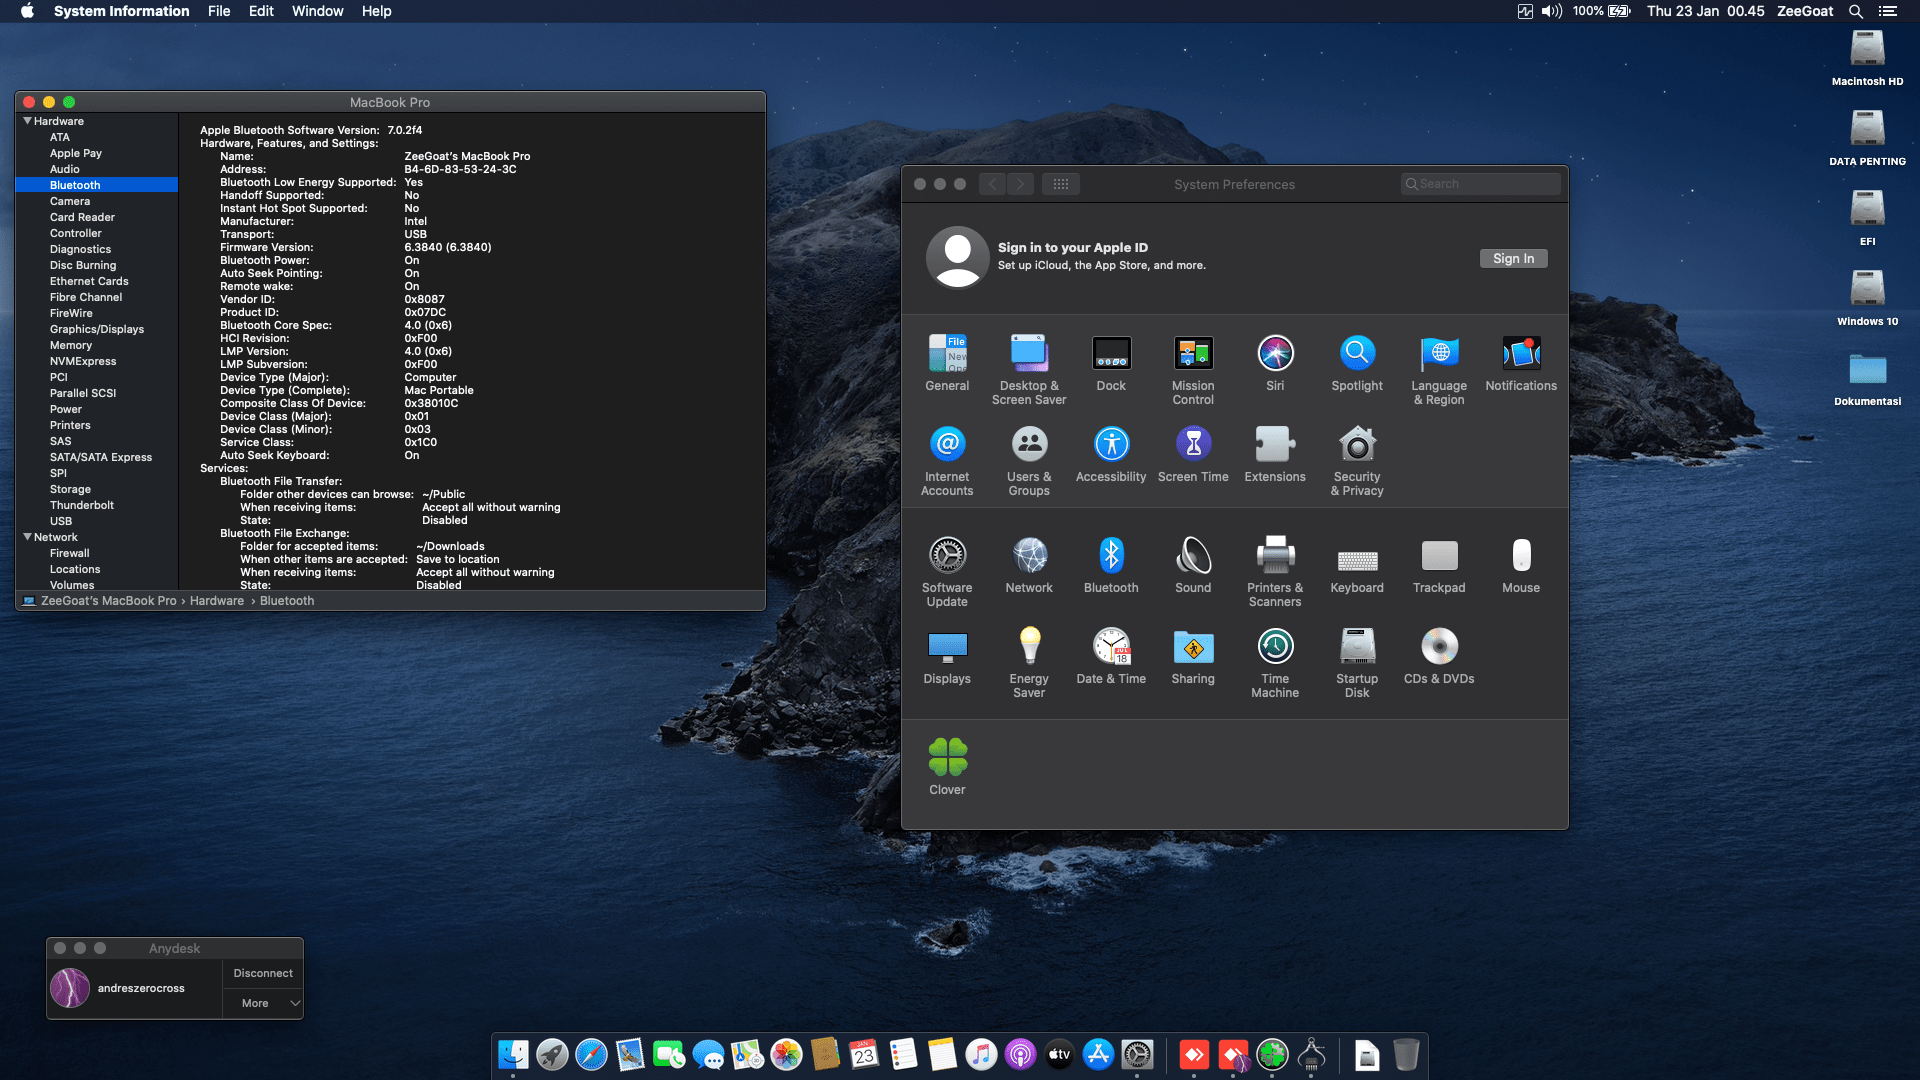Image resolution: width=1920 pixels, height=1080 pixels.
Task: Open Accessibility preferences
Action: (1111, 454)
